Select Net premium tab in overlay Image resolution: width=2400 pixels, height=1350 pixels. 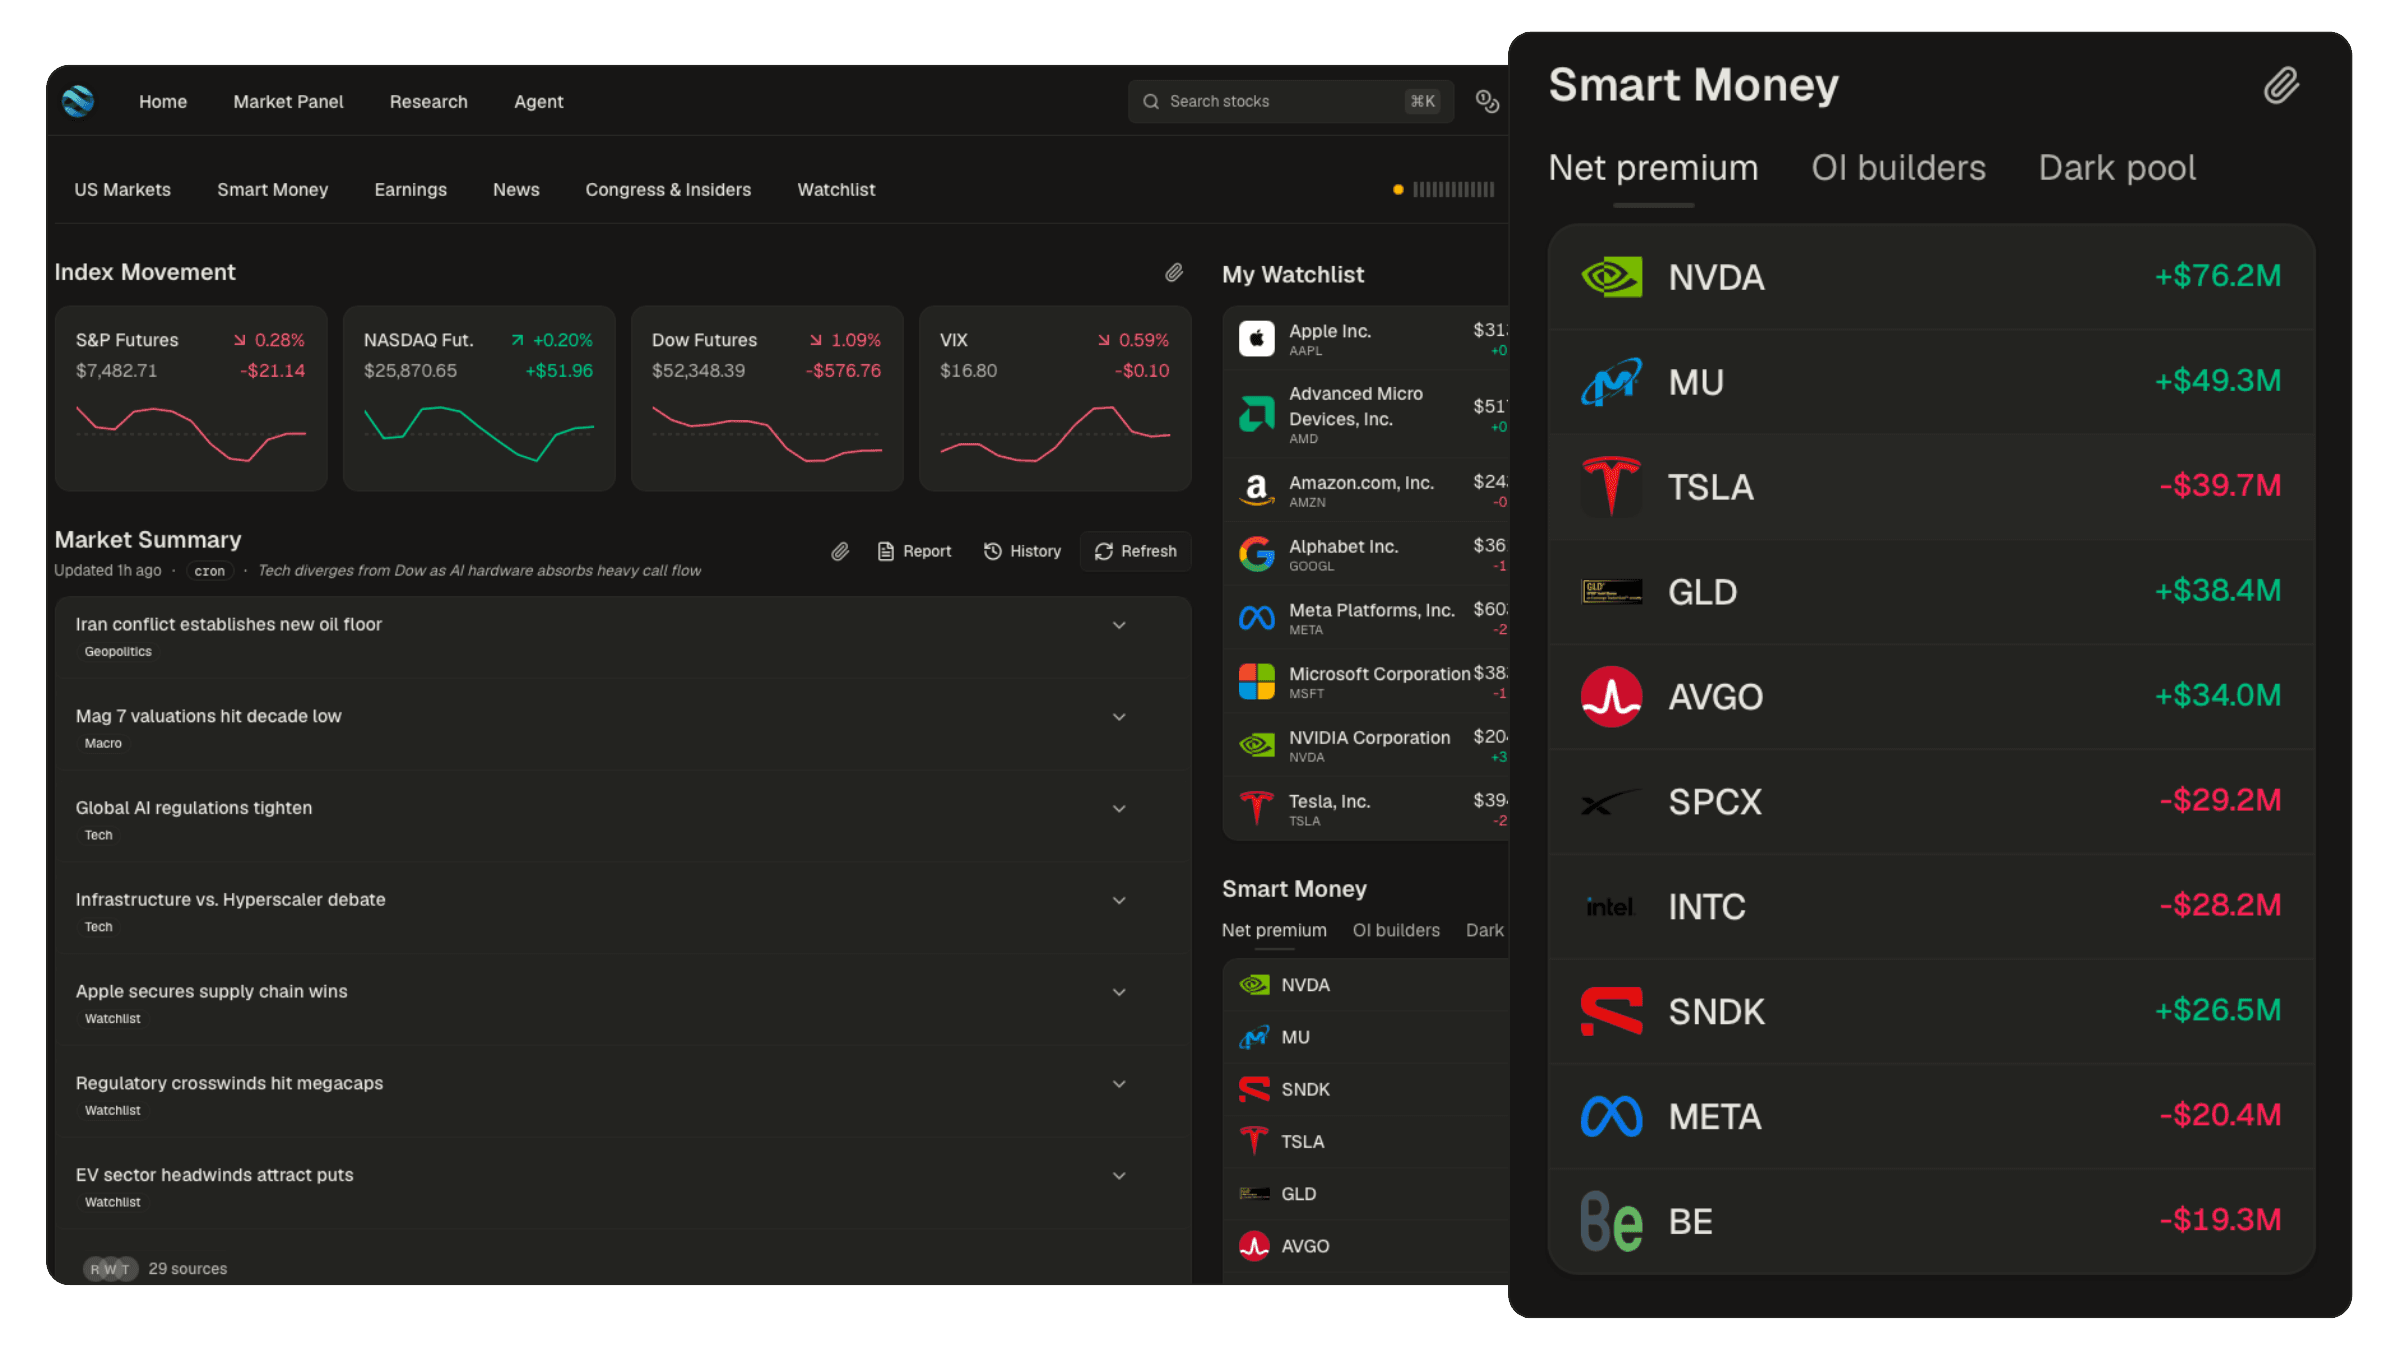[1653, 168]
